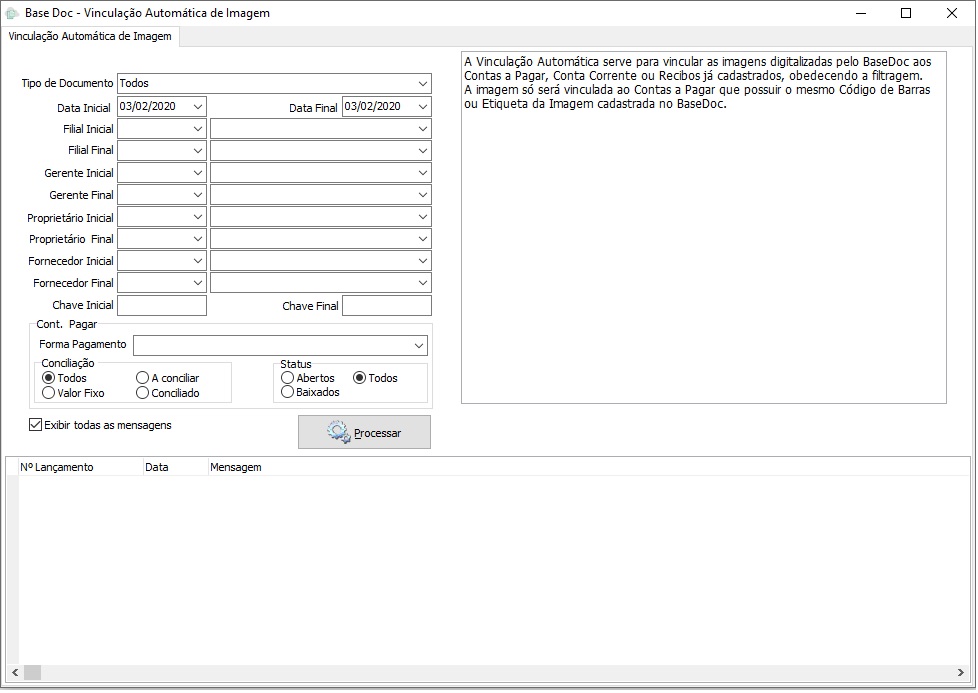This screenshot has height=693, width=978.
Task: Click into the Chave Inicial field
Action: (162, 306)
